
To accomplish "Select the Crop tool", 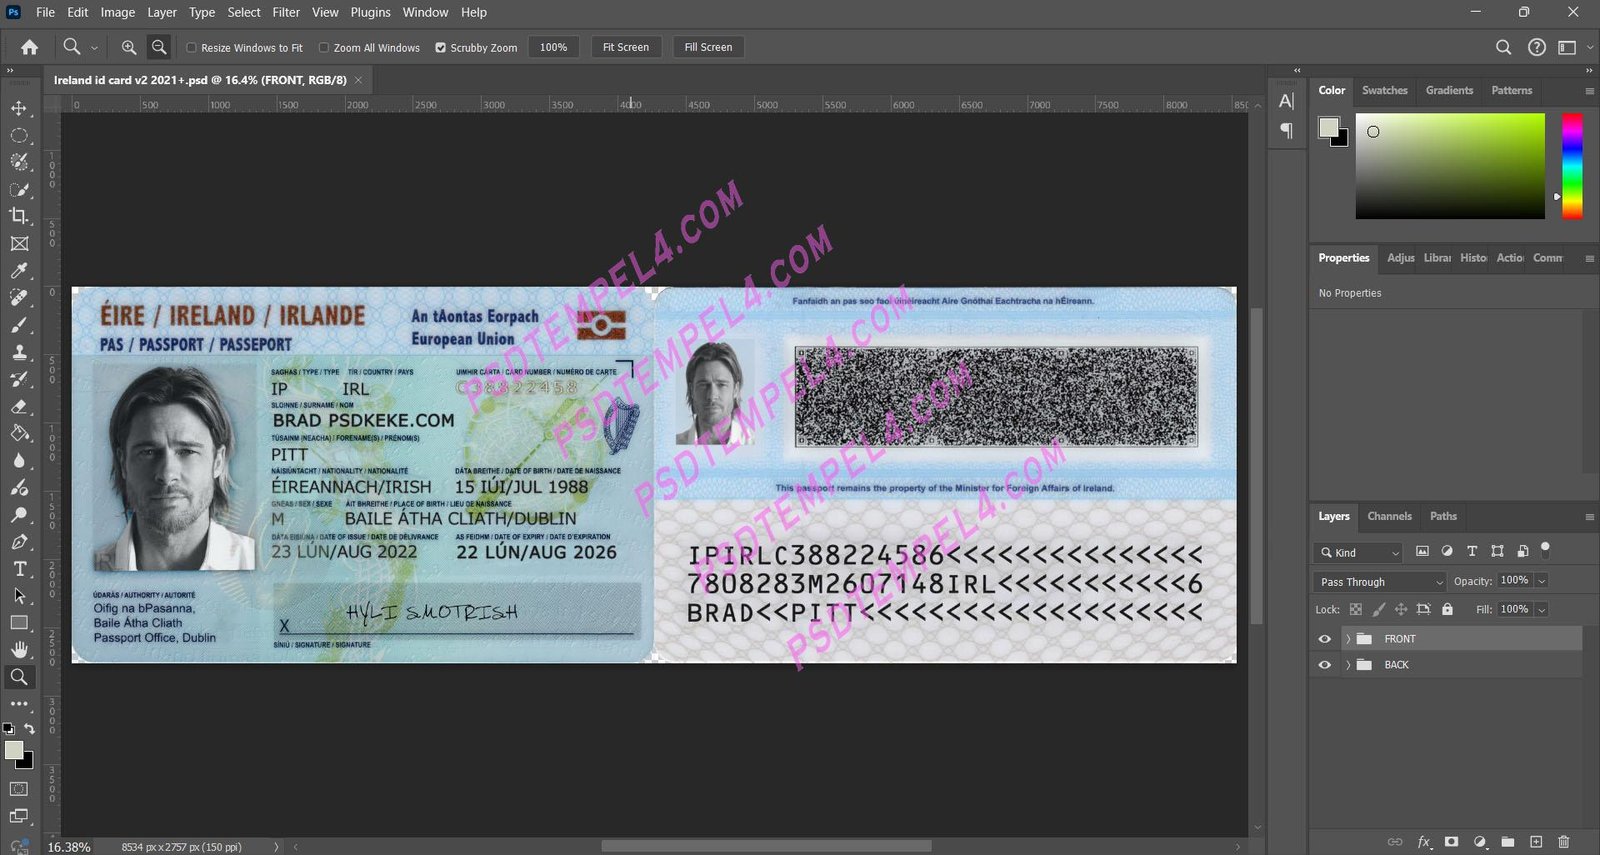I will point(19,216).
